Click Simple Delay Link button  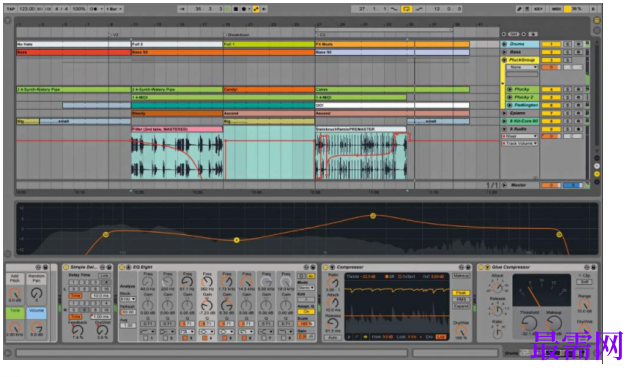104,275
